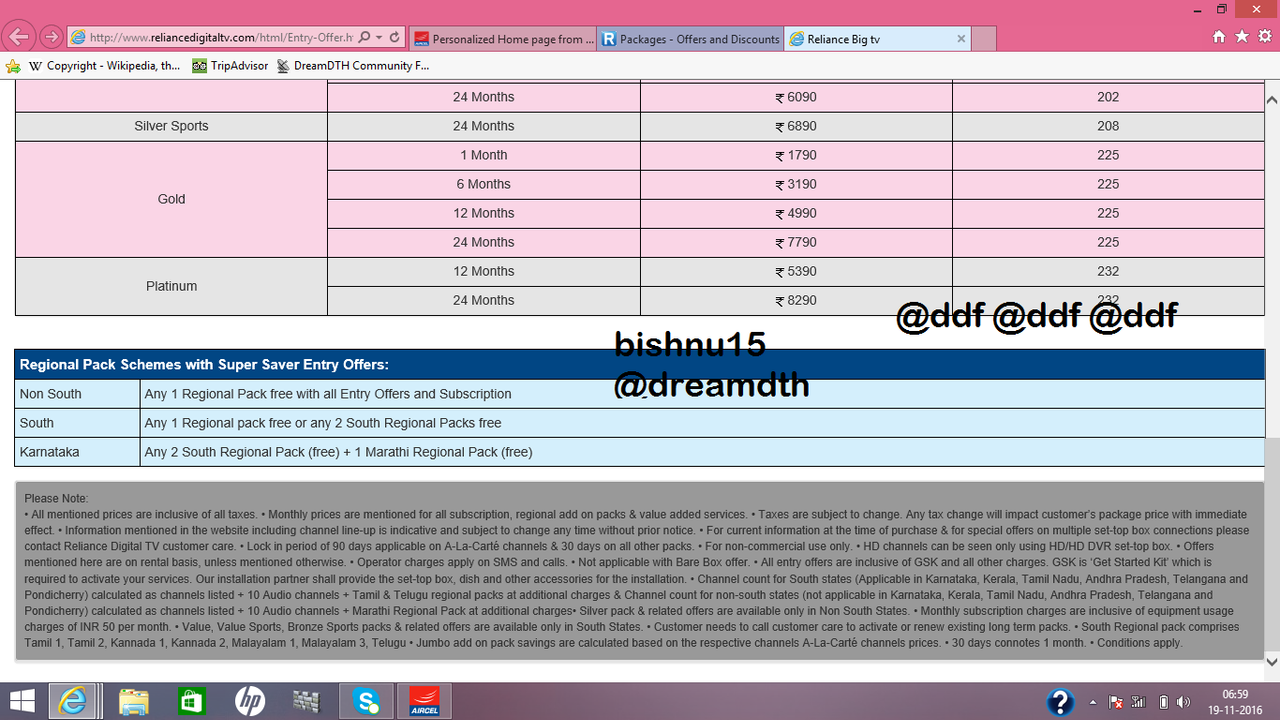Open the TripAdvisor favorites bar link
This screenshot has width=1280, height=720.
pos(230,66)
